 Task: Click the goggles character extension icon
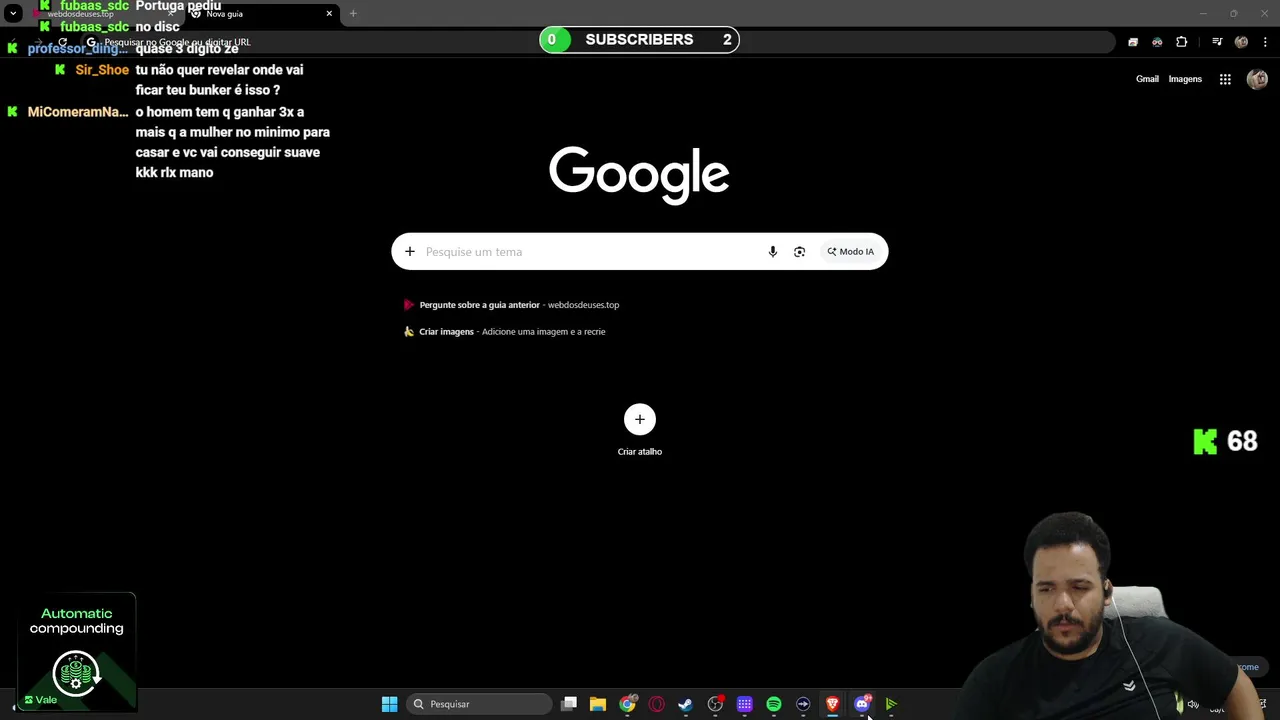pyautogui.click(x=1157, y=42)
